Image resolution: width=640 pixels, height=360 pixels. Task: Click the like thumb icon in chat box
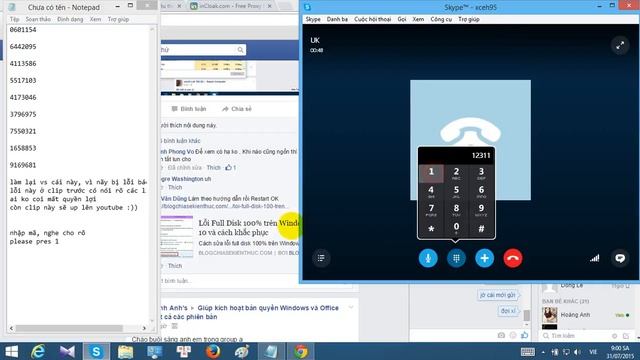pyautogui.click(x=524, y=335)
